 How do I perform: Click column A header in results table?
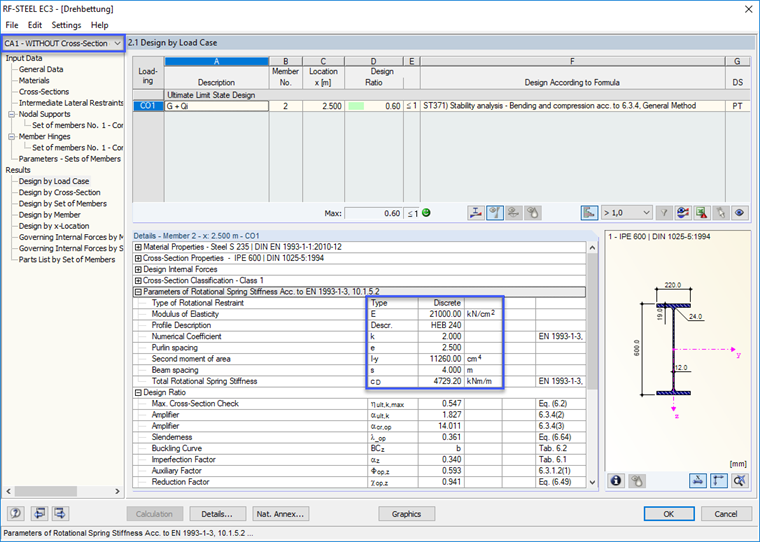coord(216,61)
